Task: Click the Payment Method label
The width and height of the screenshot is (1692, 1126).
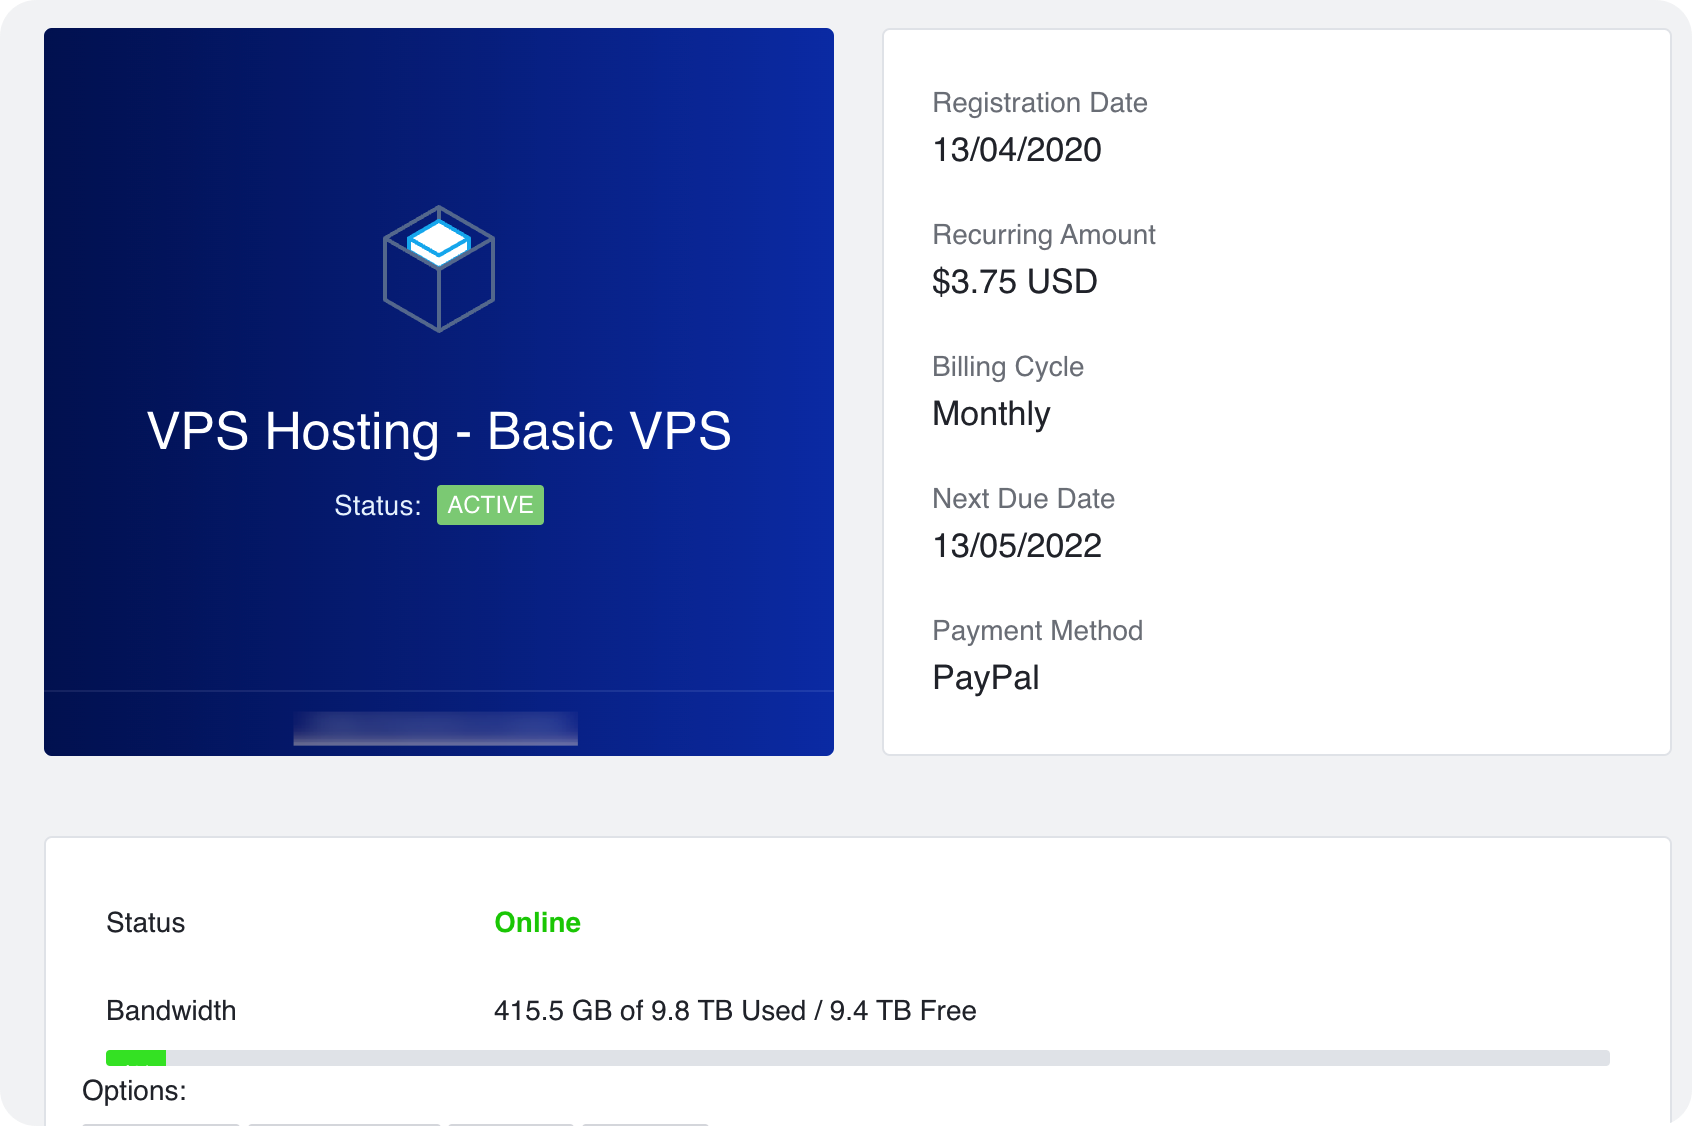Action: tap(1038, 631)
